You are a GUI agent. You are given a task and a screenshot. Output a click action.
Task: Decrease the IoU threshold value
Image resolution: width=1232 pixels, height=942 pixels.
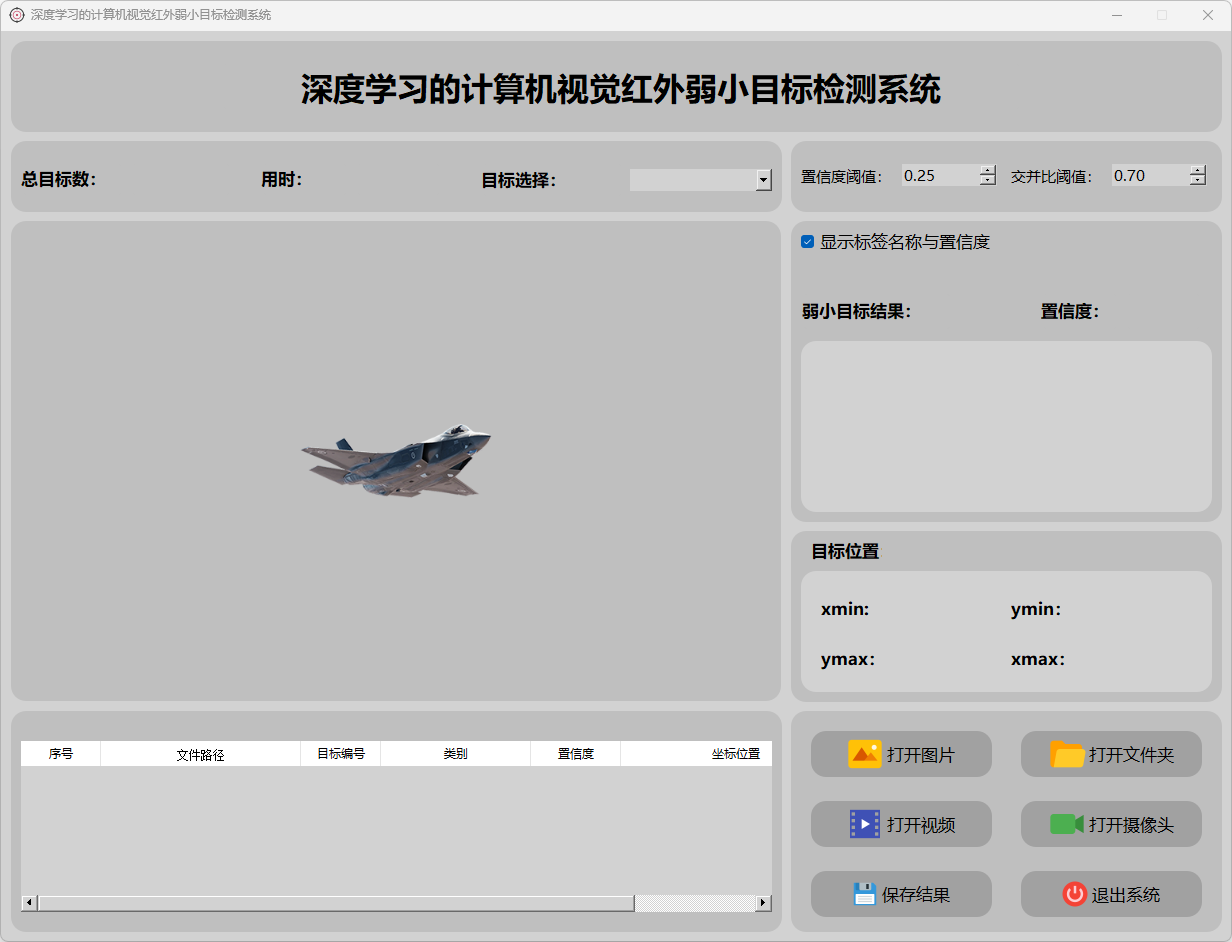tap(1198, 181)
